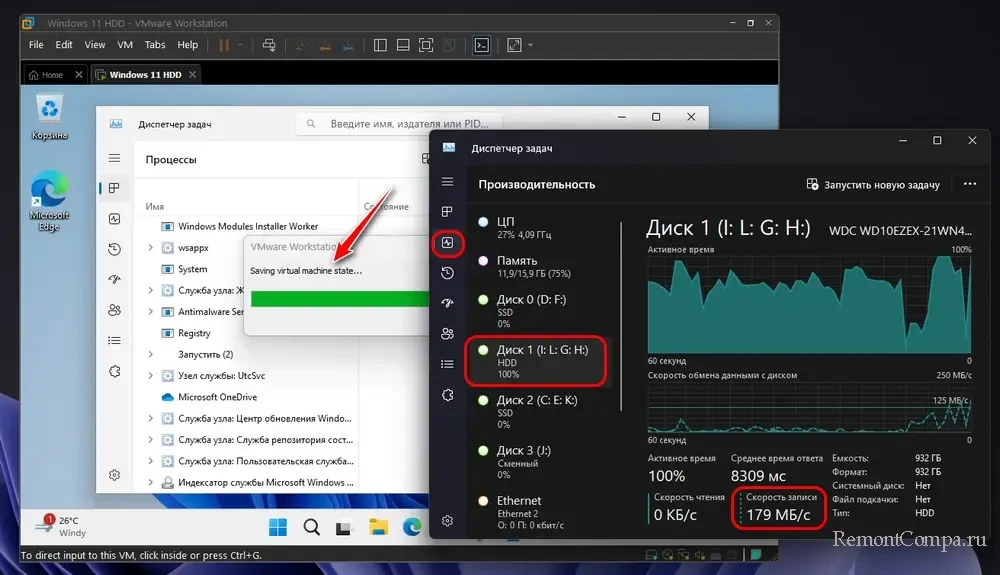Open the VM menu in VMware
The image size is (1000, 575).
(x=125, y=45)
